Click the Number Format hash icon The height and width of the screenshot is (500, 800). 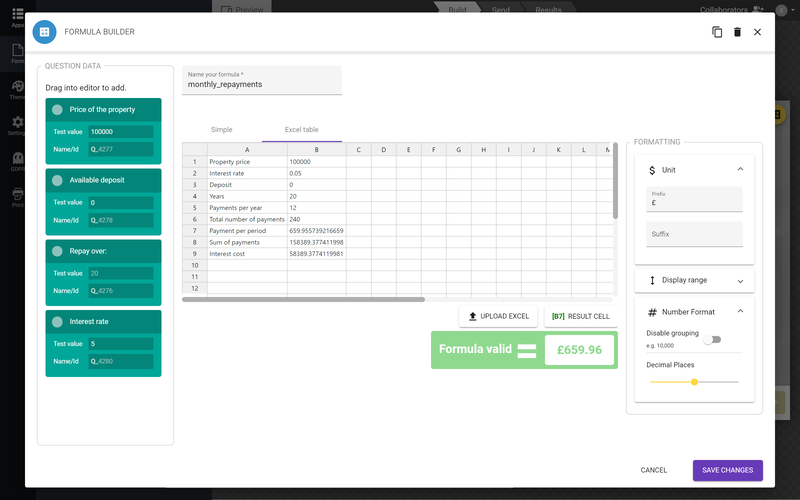pyautogui.click(x=652, y=312)
